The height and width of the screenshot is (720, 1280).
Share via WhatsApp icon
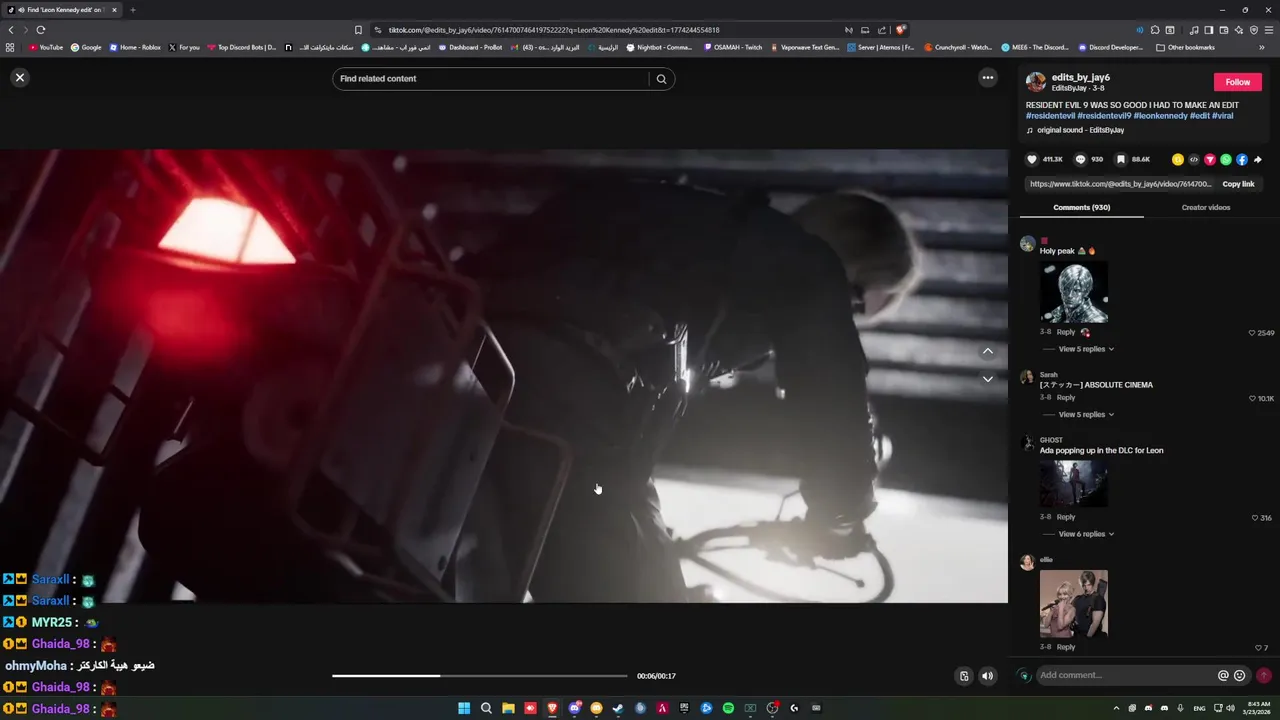(1225, 159)
